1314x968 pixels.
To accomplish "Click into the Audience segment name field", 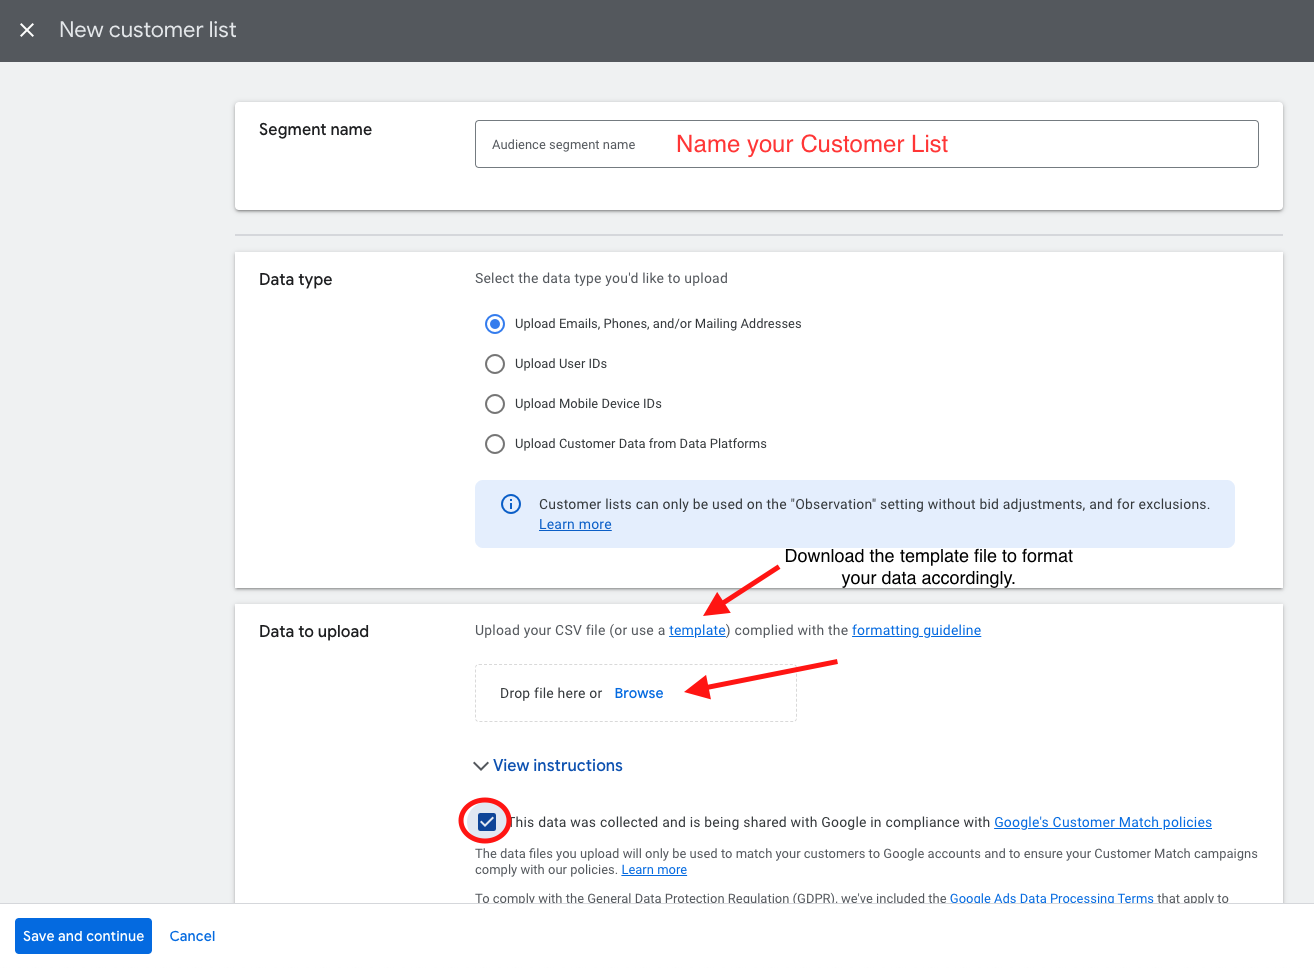I will [865, 144].
